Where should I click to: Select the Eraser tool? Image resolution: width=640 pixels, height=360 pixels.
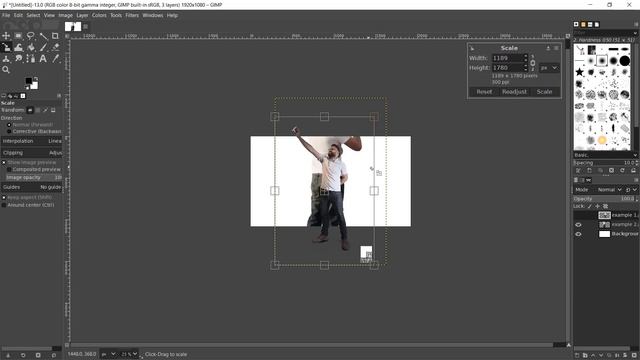[55, 47]
